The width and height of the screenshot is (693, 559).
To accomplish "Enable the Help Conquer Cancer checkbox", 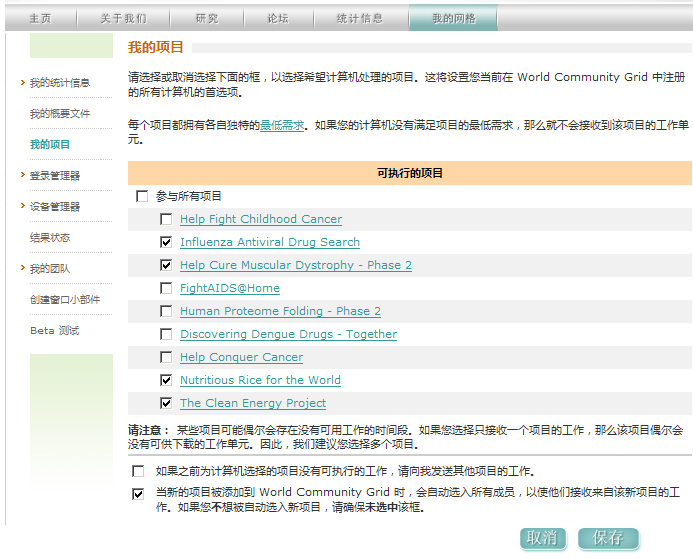I will click(x=166, y=357).
